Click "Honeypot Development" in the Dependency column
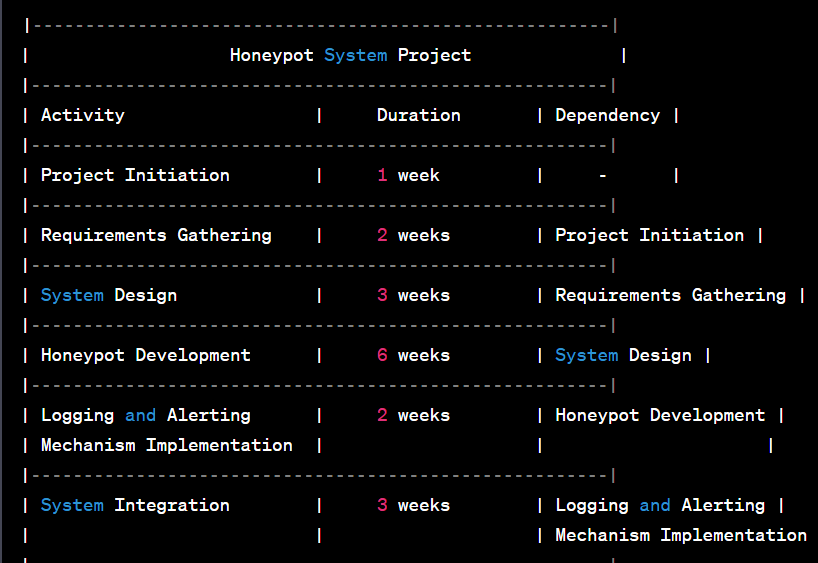 click(660, 415)
